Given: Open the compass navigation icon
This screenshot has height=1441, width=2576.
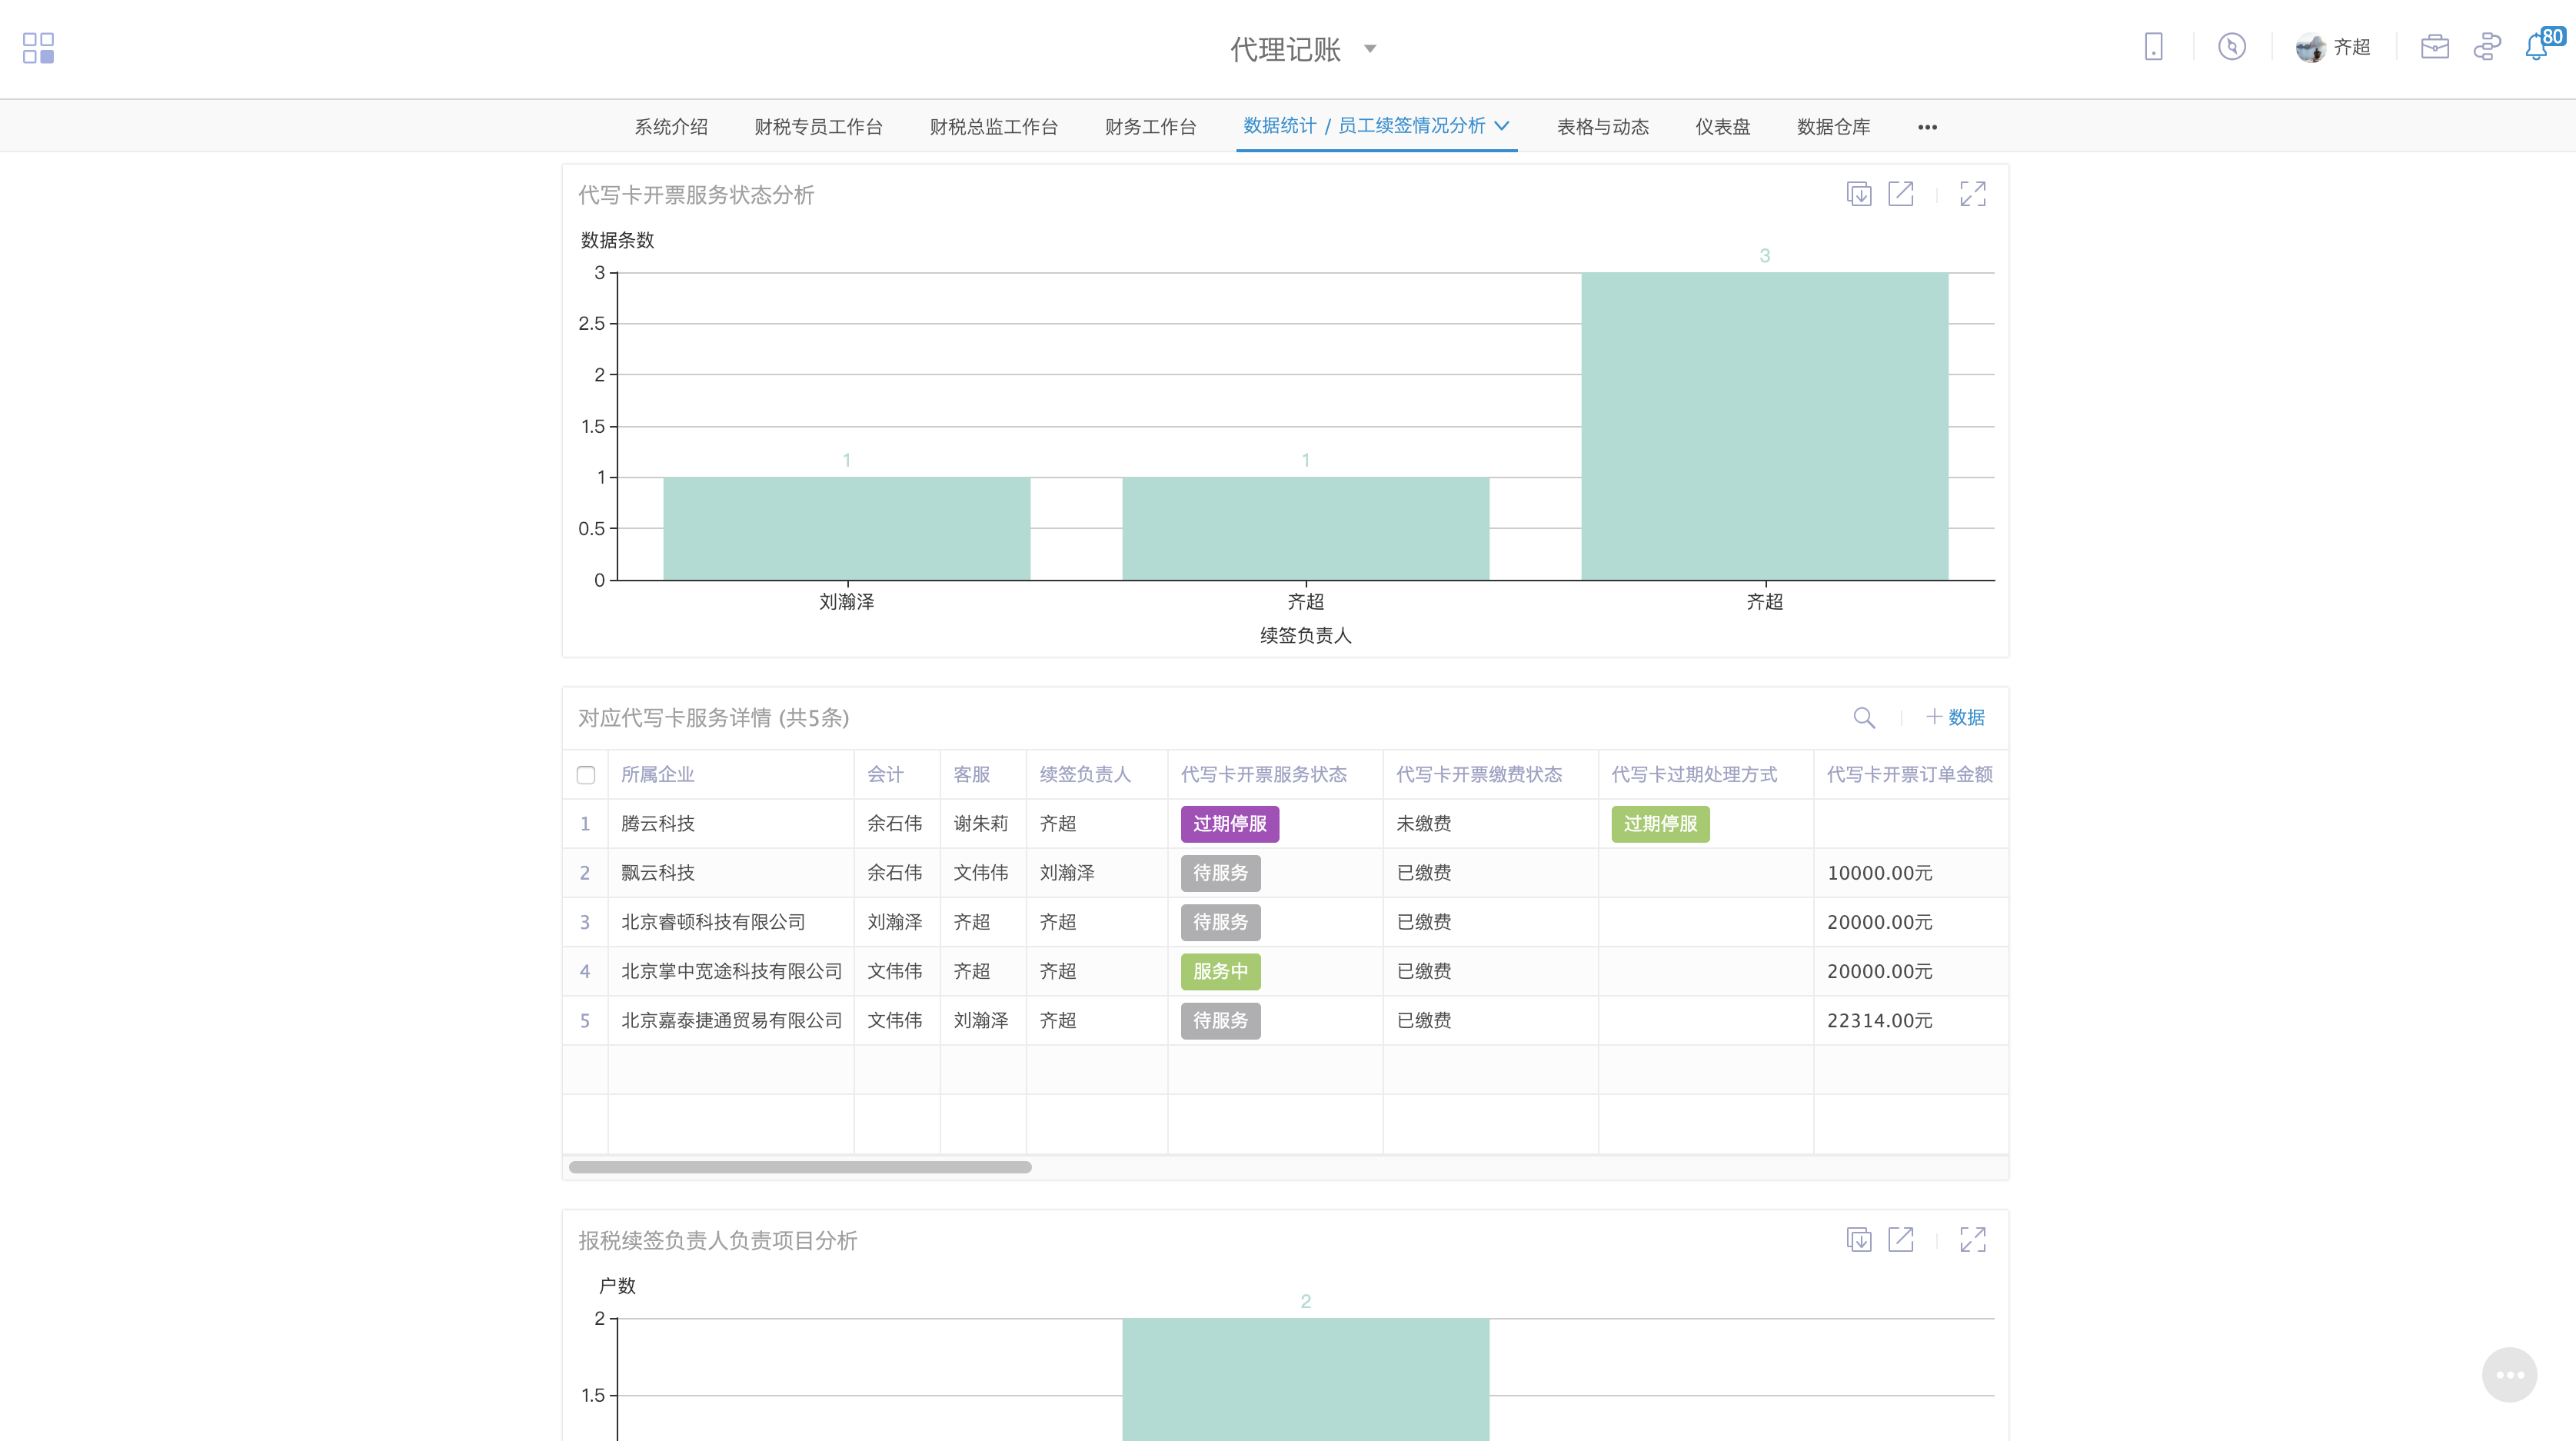Looking at the screenshot, I should point(2231,47).
